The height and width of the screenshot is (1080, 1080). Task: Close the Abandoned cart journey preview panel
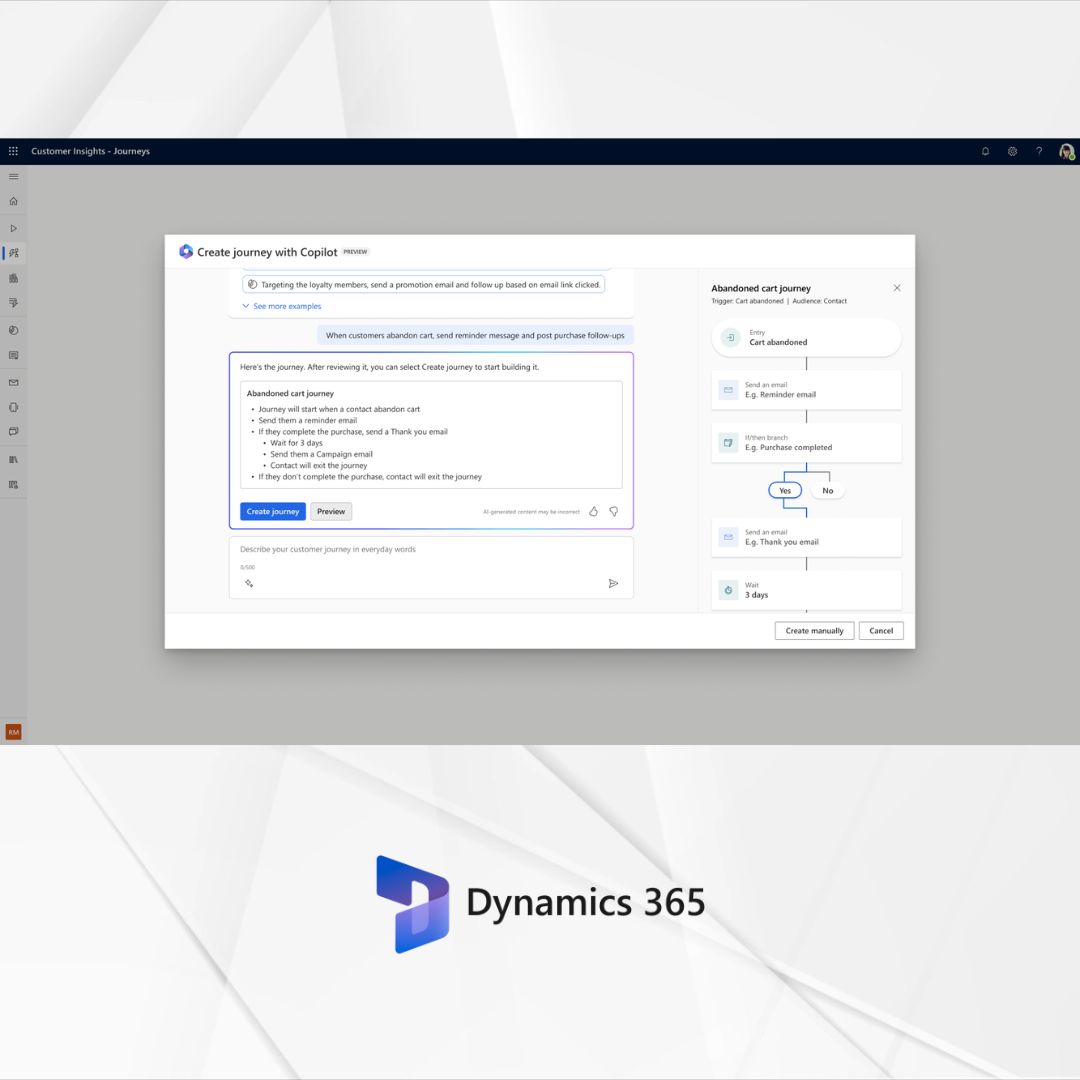tap(897, 288)
